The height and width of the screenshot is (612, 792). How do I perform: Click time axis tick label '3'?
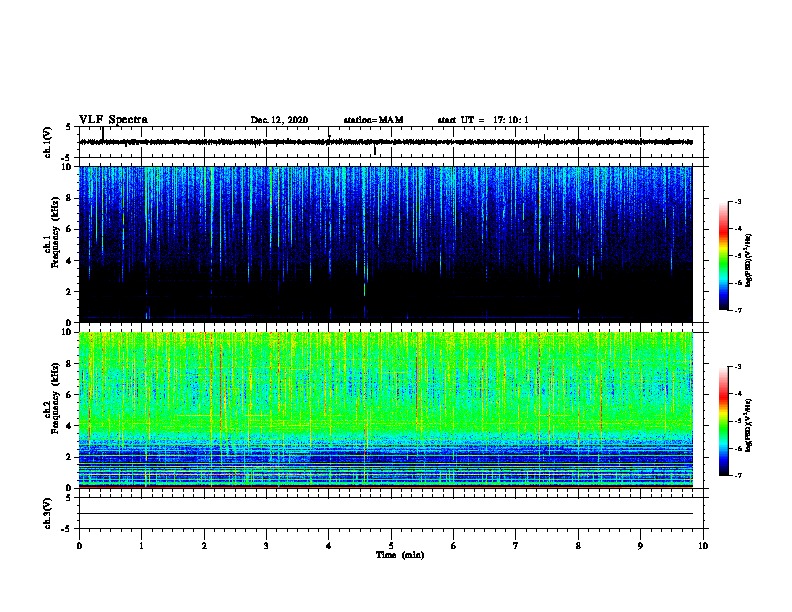[266, 545]
